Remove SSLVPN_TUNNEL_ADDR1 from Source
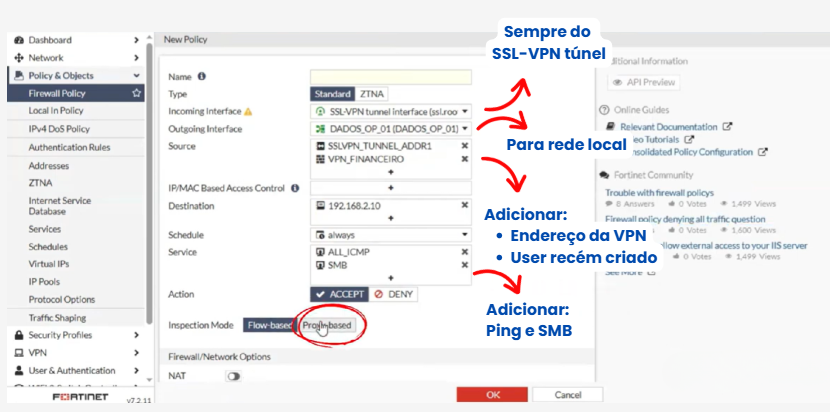 (464, 146)
